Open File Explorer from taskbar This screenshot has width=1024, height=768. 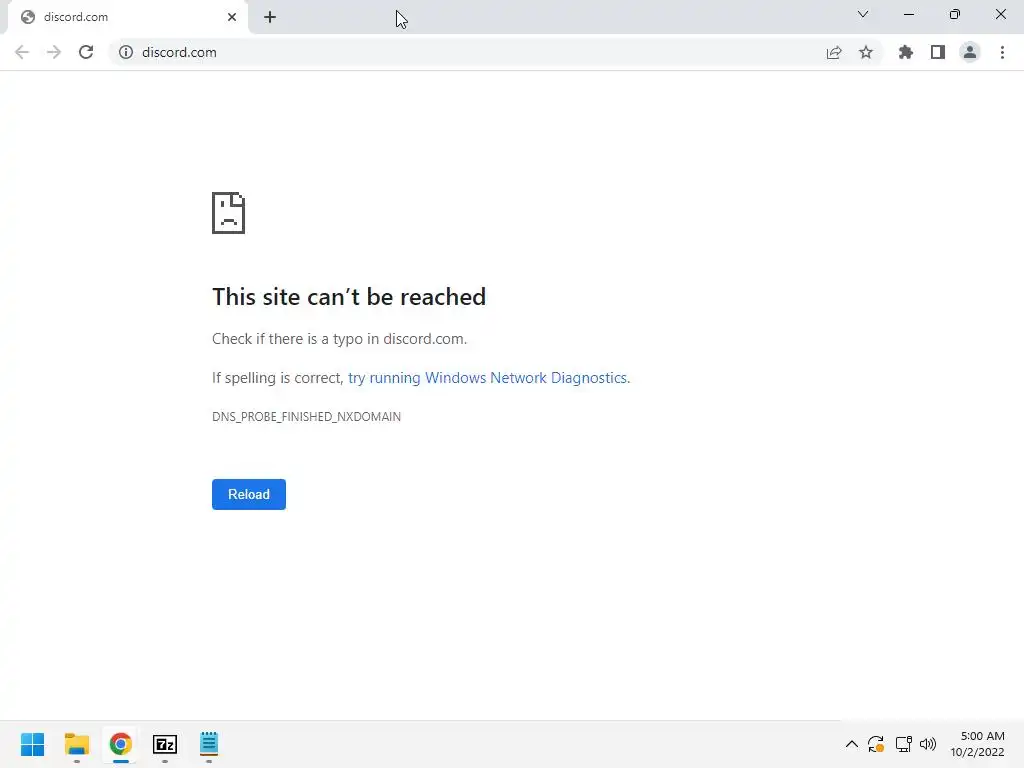click(77, 744)
